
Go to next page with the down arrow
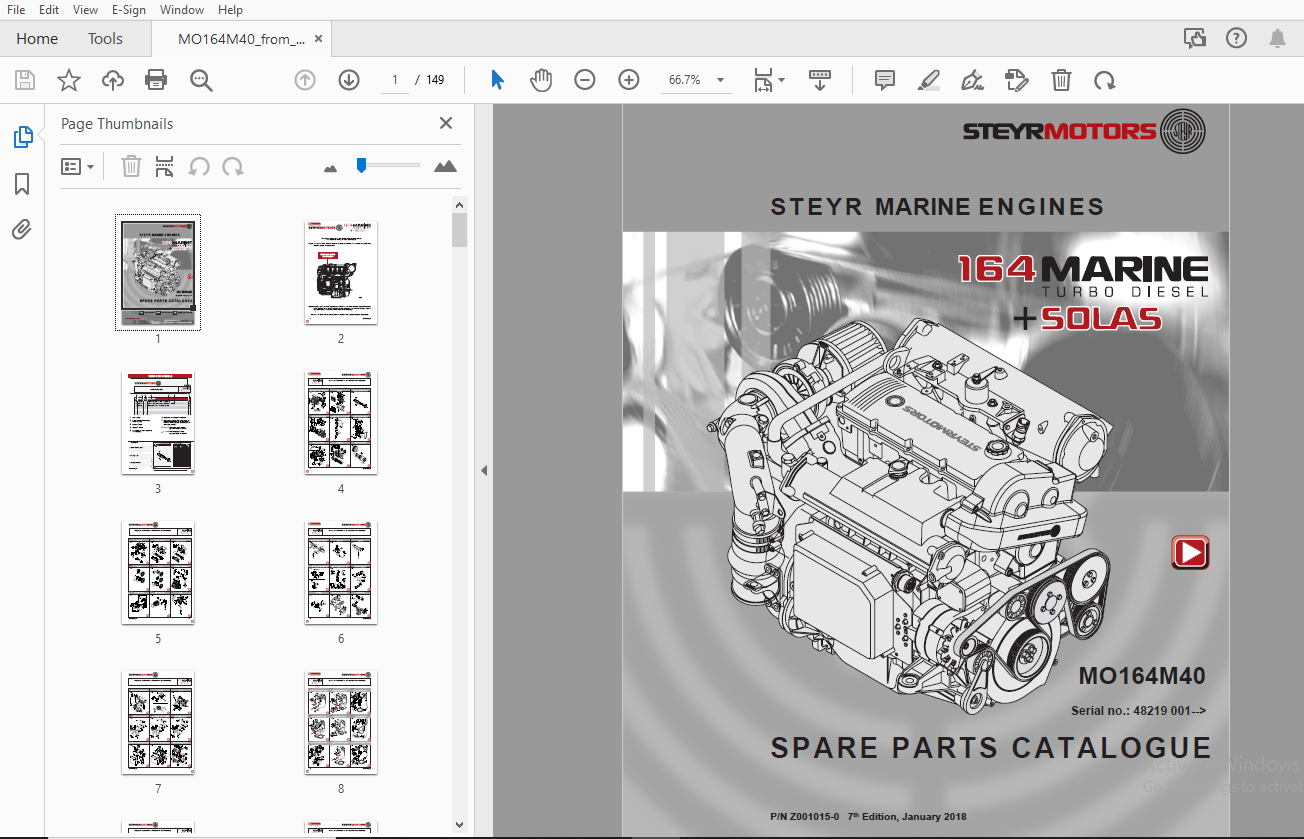349,80
